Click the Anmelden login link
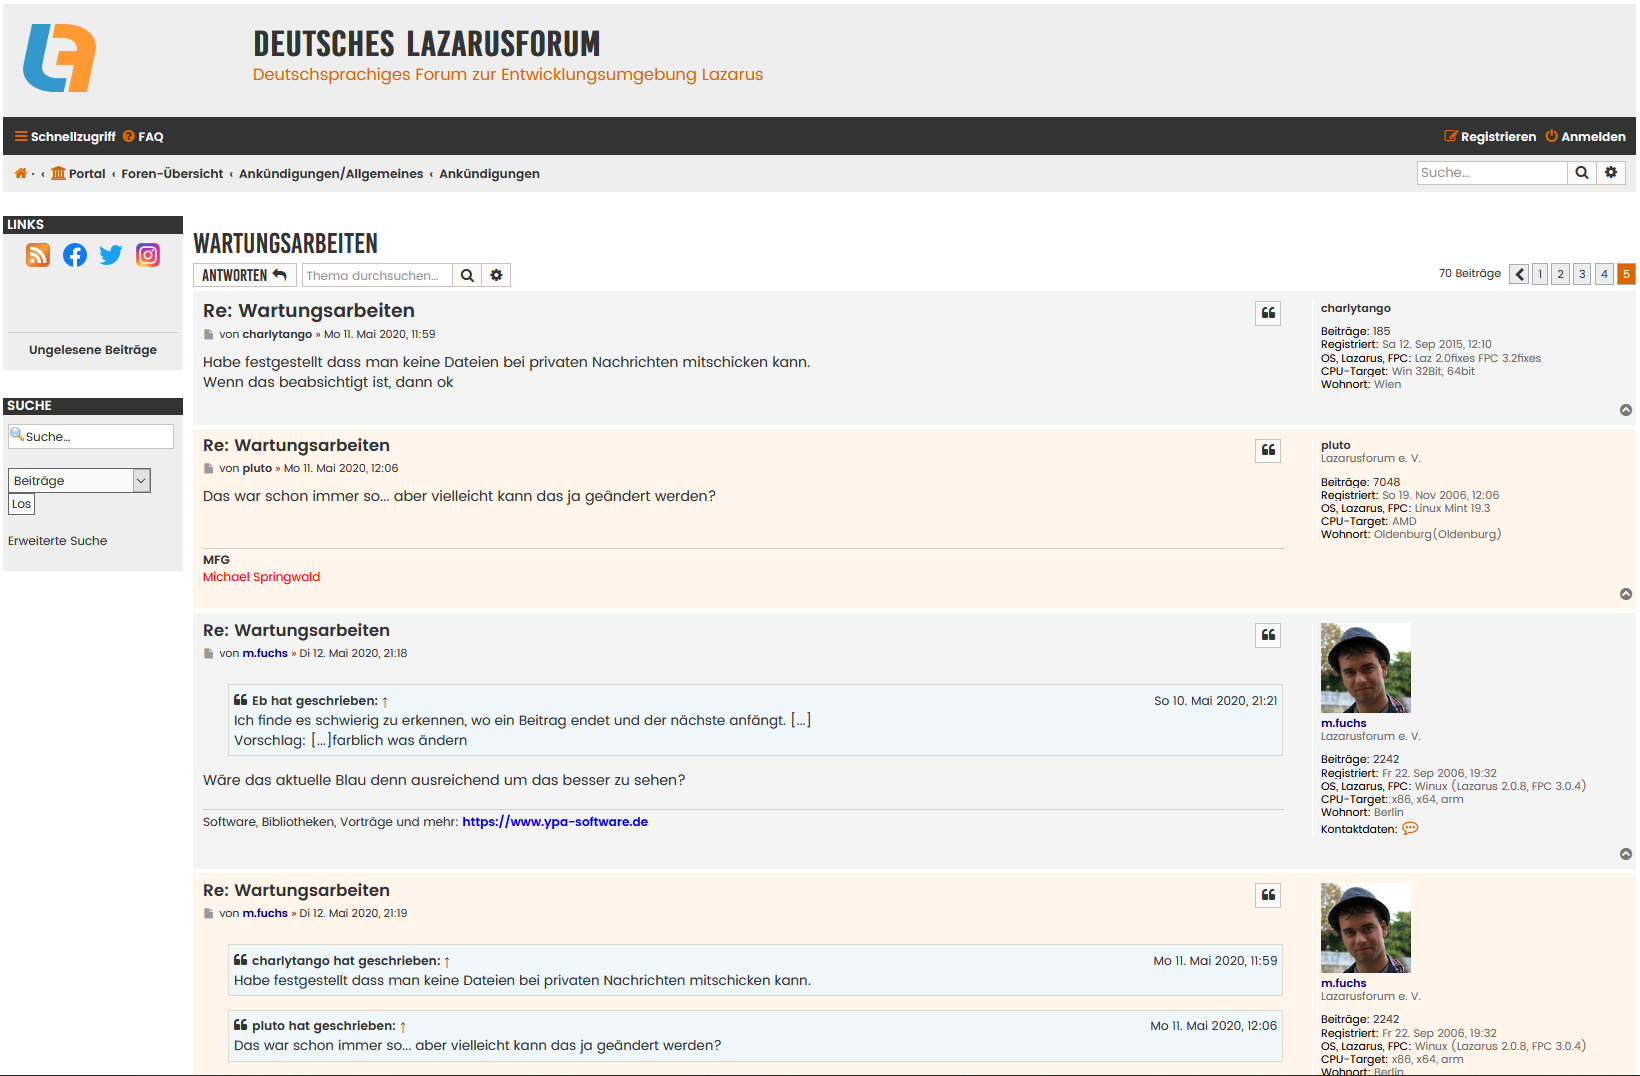This screenshot has width=1640, height=1076. tap(1586, 137)
